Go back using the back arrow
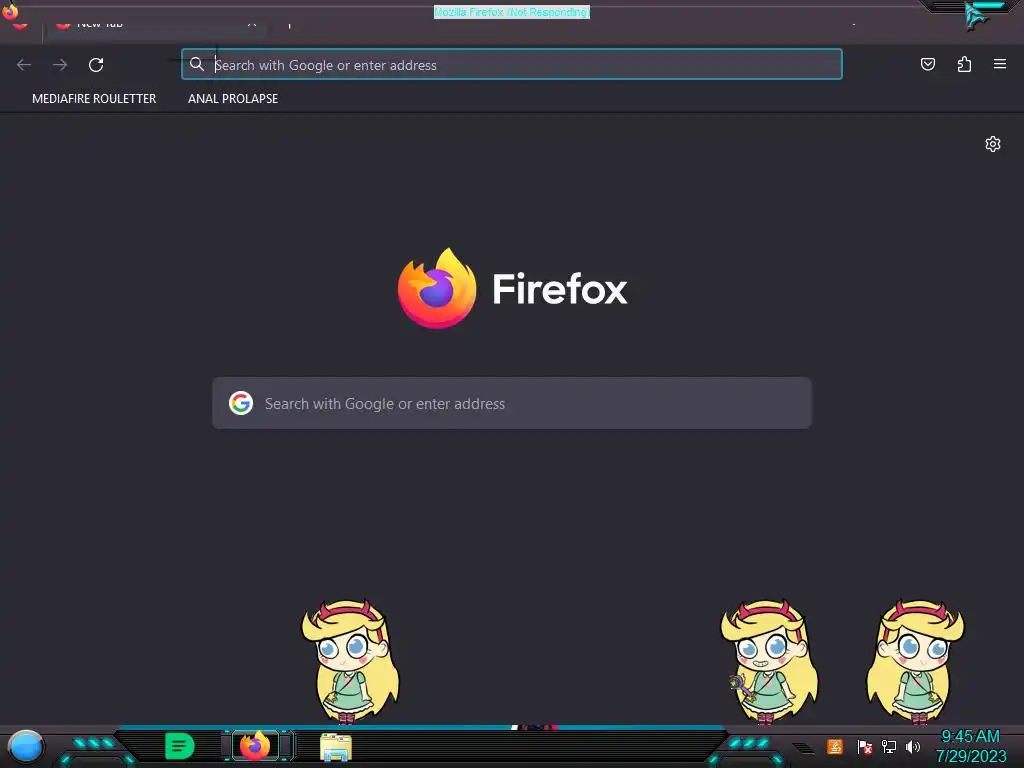Screen dimensions: 1024x768 click(24, 65)
